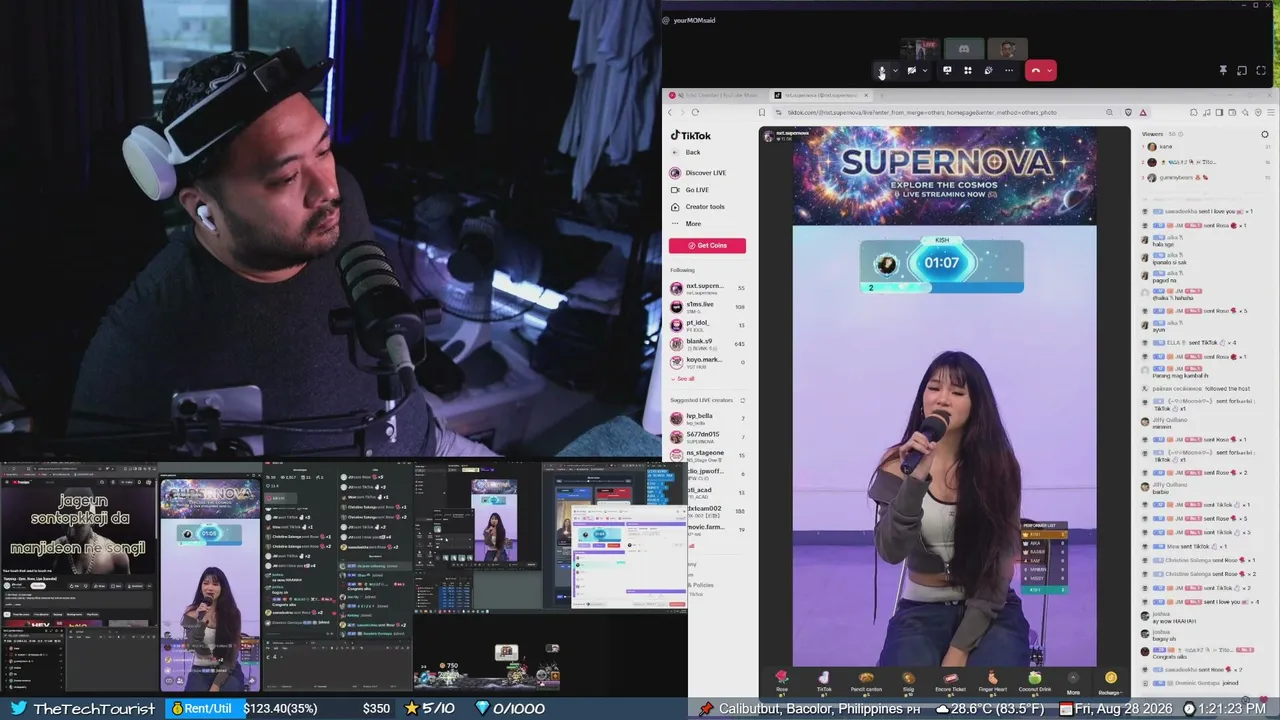Open ns_stageone suggested creator
The width and height of the screenshot is (1280, 720).
click(x=707, y=455)
